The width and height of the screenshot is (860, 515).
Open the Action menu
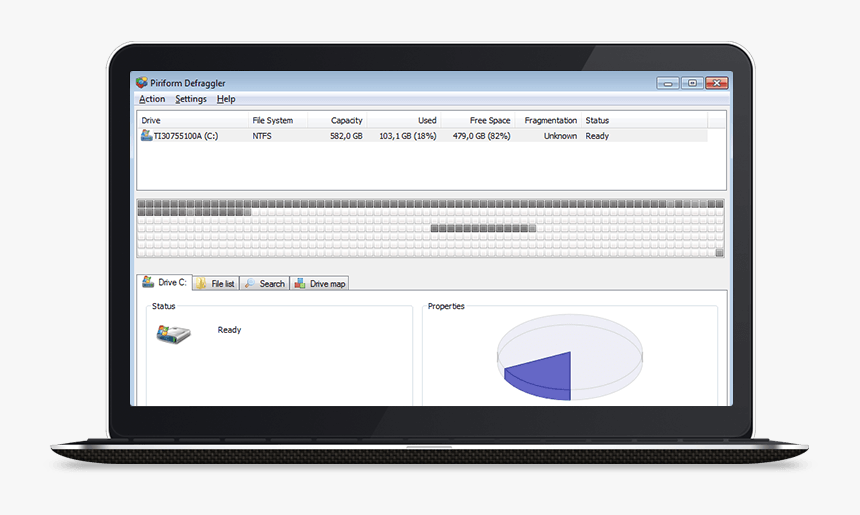pyautogui.click(x=152, y=99)
